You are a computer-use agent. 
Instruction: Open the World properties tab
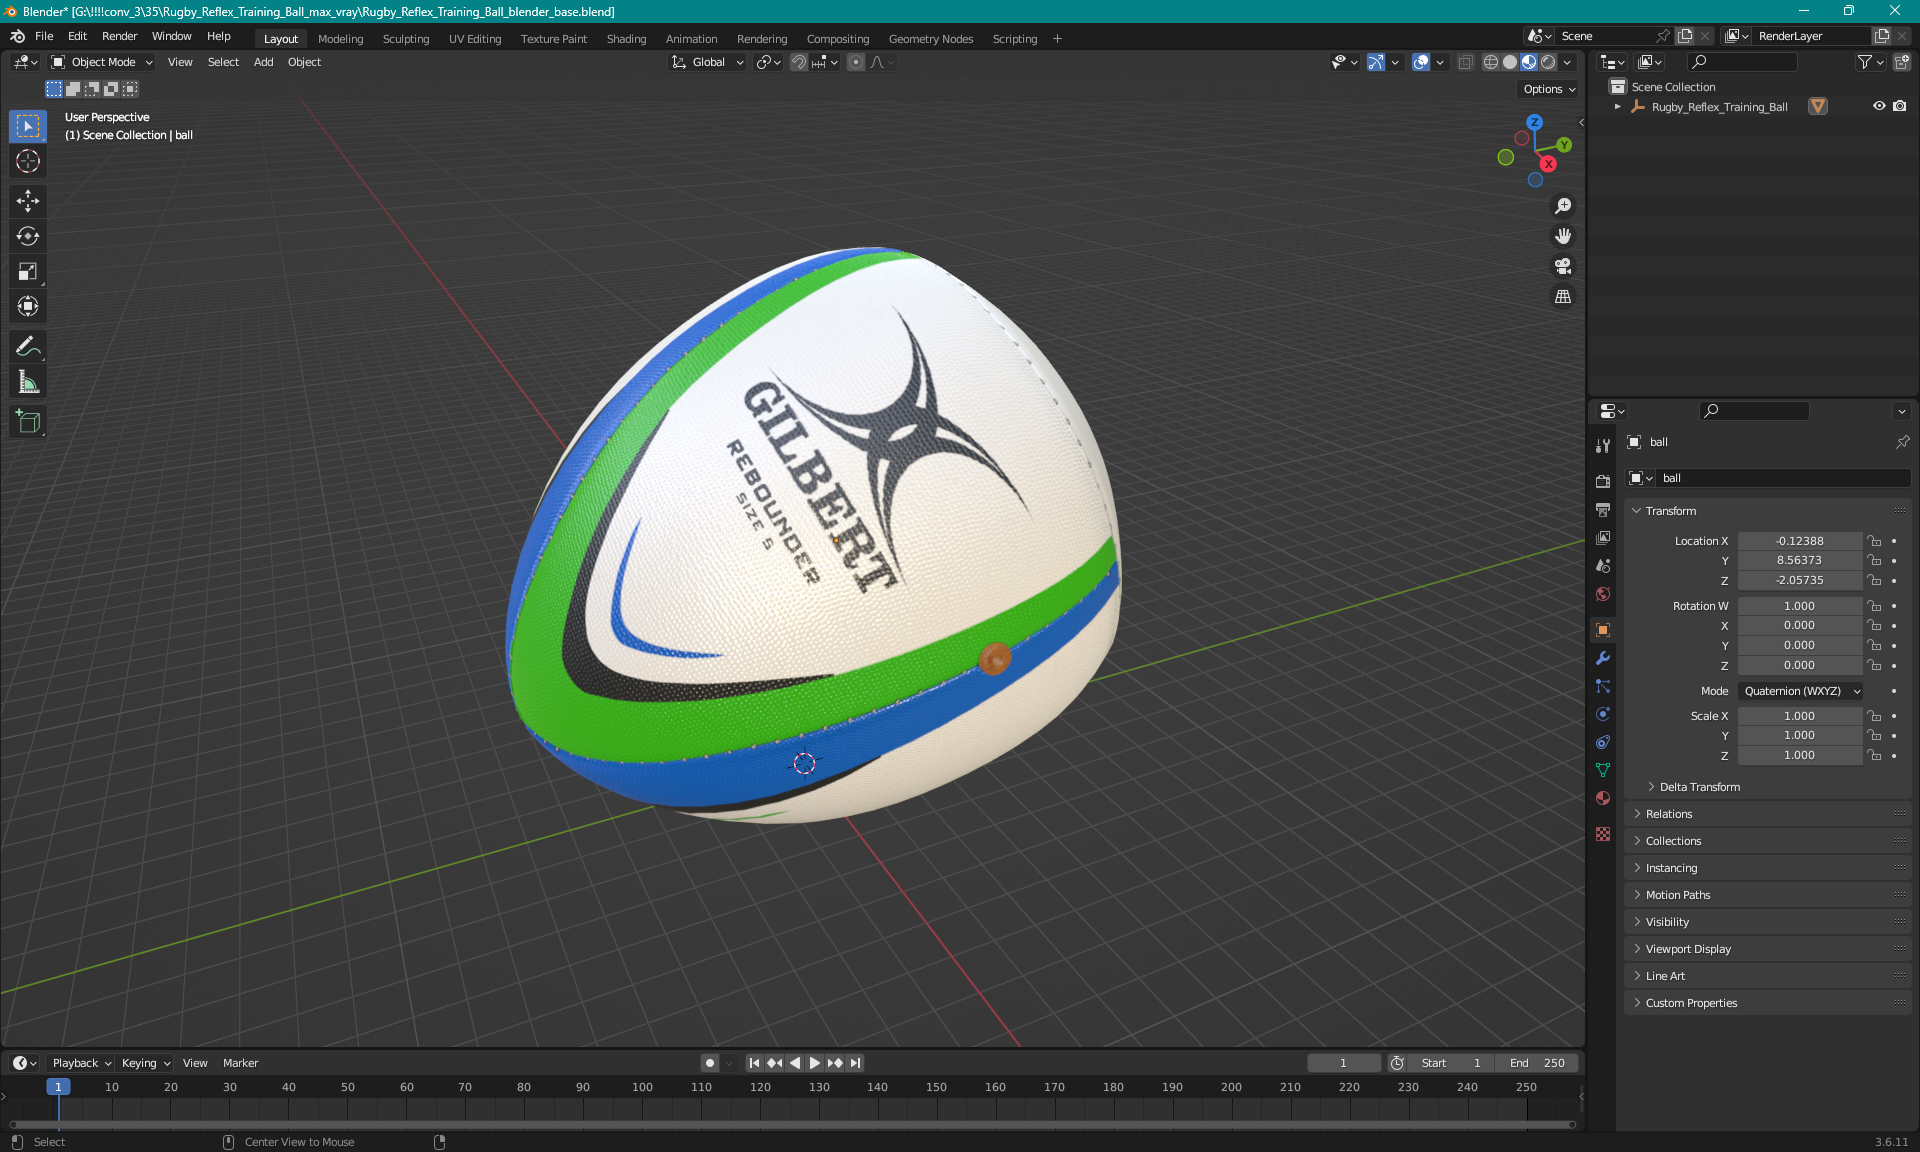(x=1603, y=593)
